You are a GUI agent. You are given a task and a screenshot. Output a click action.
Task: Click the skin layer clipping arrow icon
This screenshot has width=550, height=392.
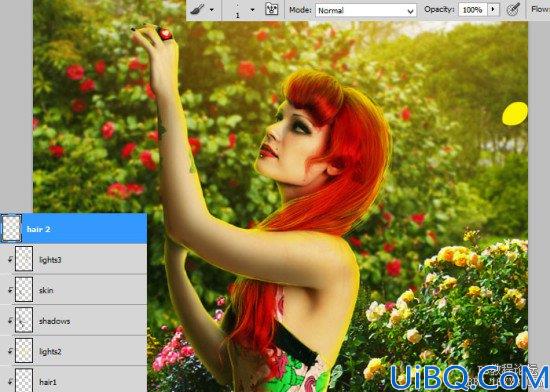tap(10, 290)
